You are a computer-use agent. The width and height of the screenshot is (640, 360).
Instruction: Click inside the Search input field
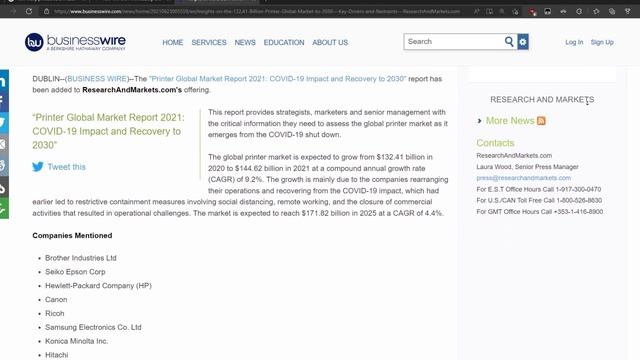click(x=453, y=42)
